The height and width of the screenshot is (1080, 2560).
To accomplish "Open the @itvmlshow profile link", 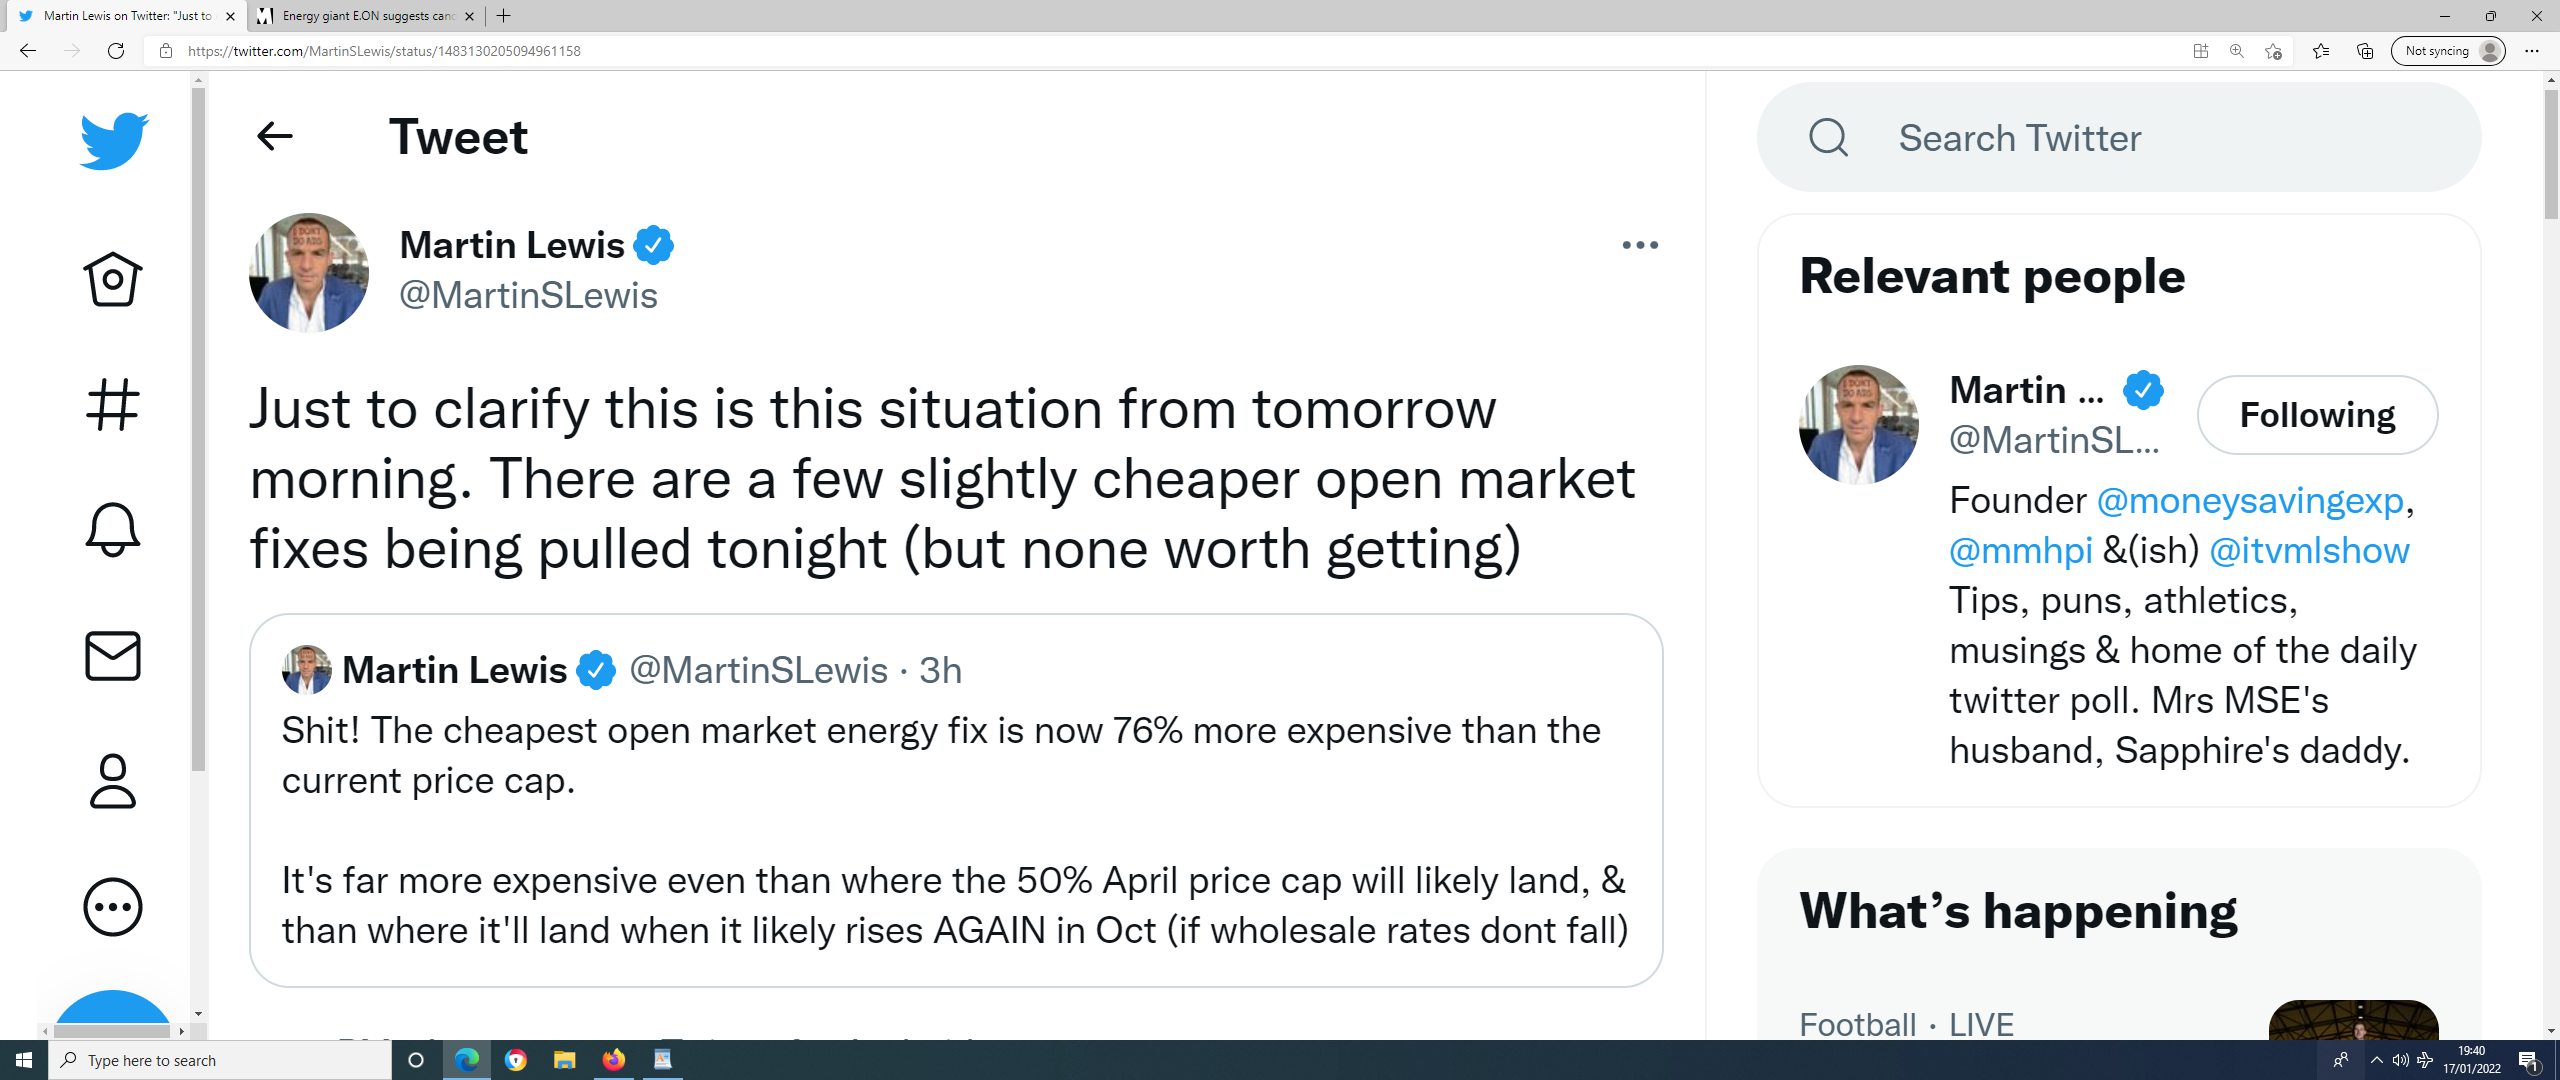I will click(x=2309, y=550).
